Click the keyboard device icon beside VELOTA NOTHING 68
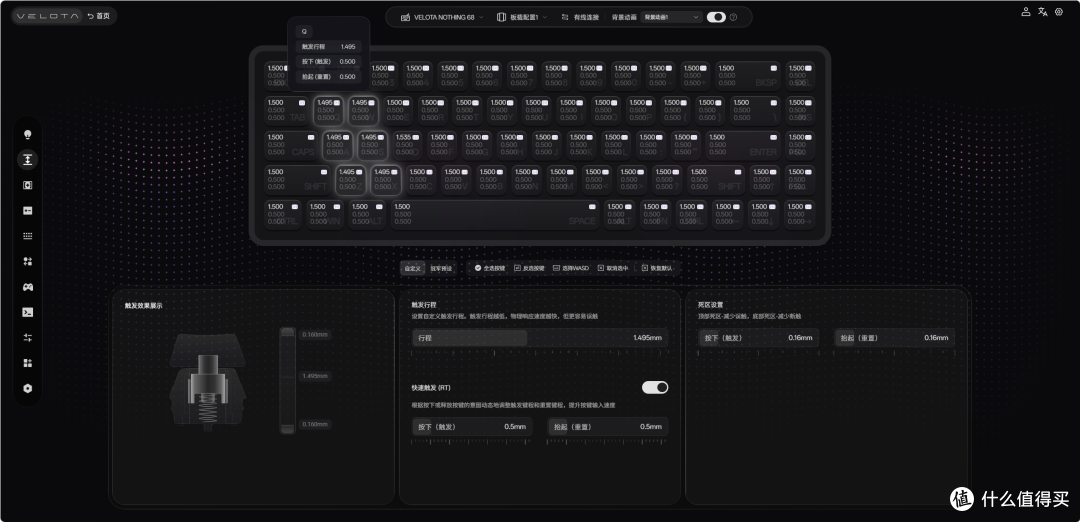Screen dimensions: 1080x522 click(406, 17)
